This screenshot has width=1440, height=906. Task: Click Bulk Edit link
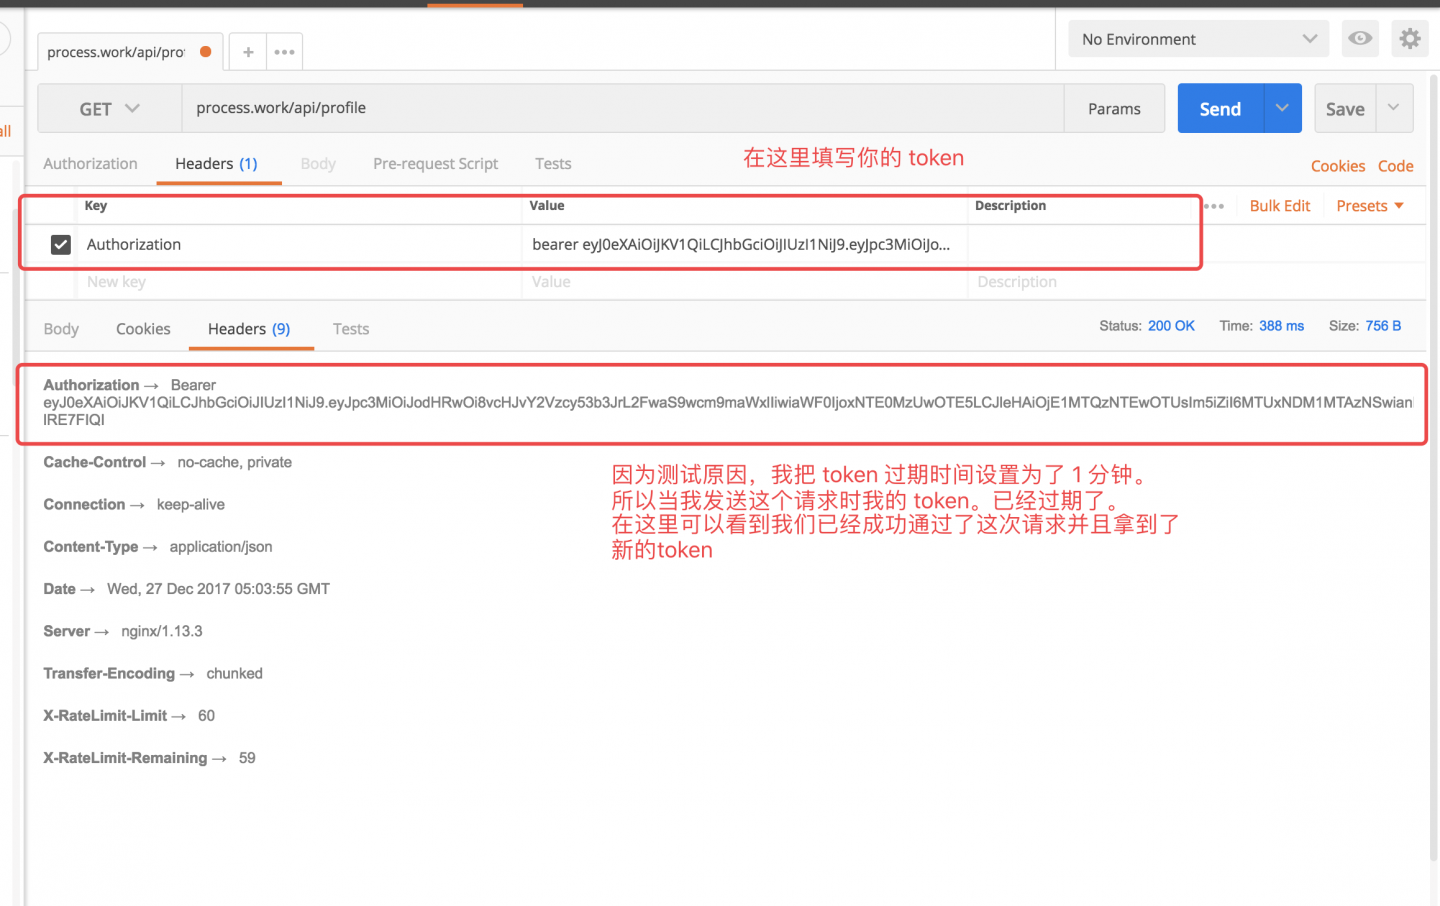point(1280,206)
